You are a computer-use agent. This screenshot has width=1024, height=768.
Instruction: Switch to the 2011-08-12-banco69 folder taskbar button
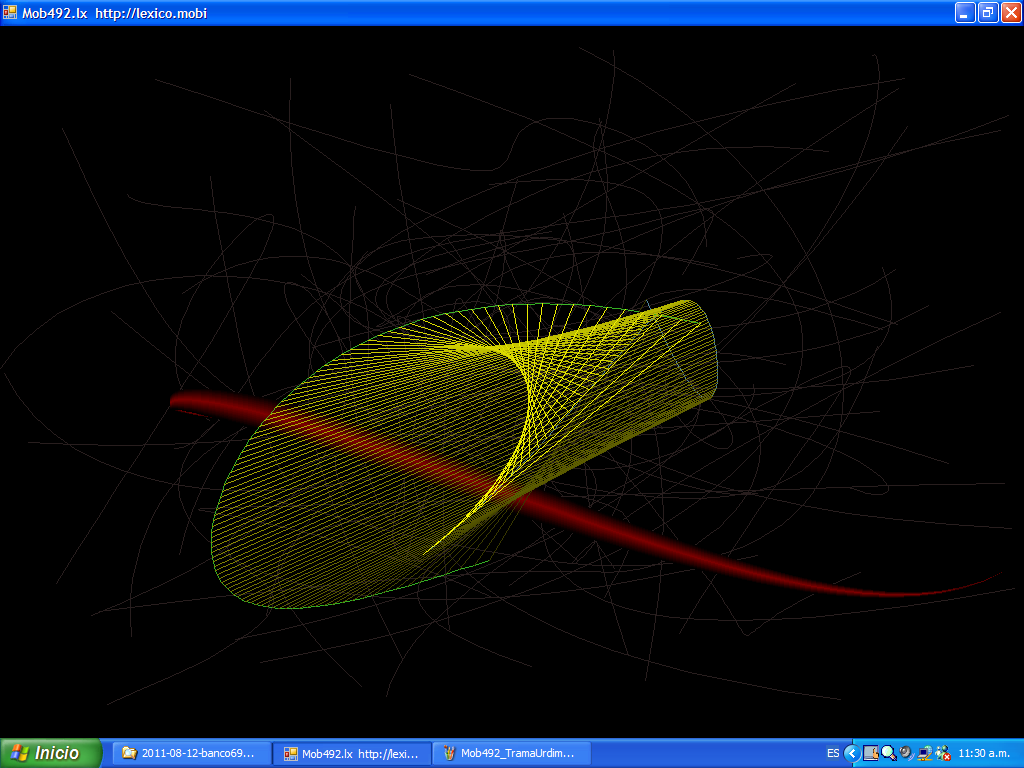click(x=191, y=753)
